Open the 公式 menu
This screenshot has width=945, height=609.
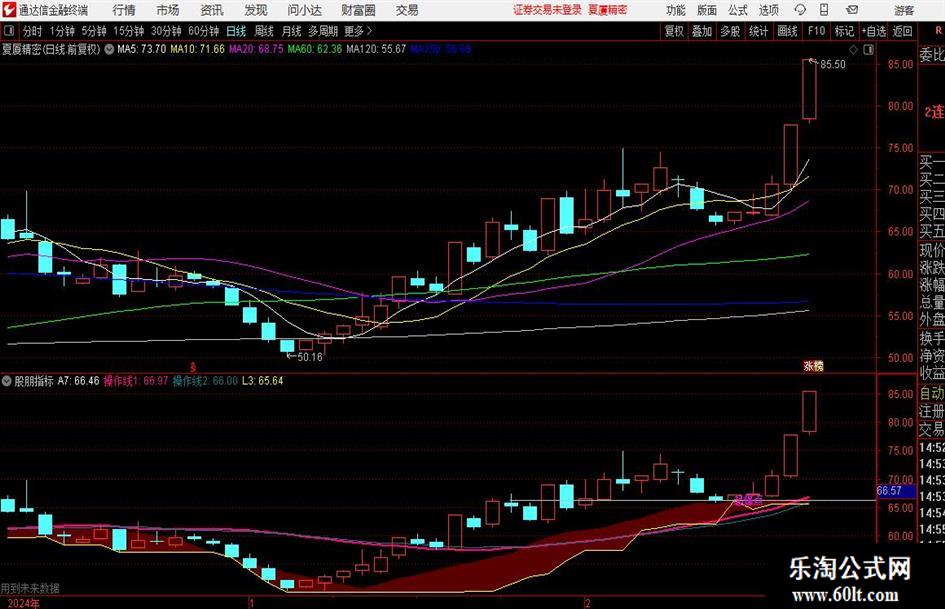click(x=738, y=10)
